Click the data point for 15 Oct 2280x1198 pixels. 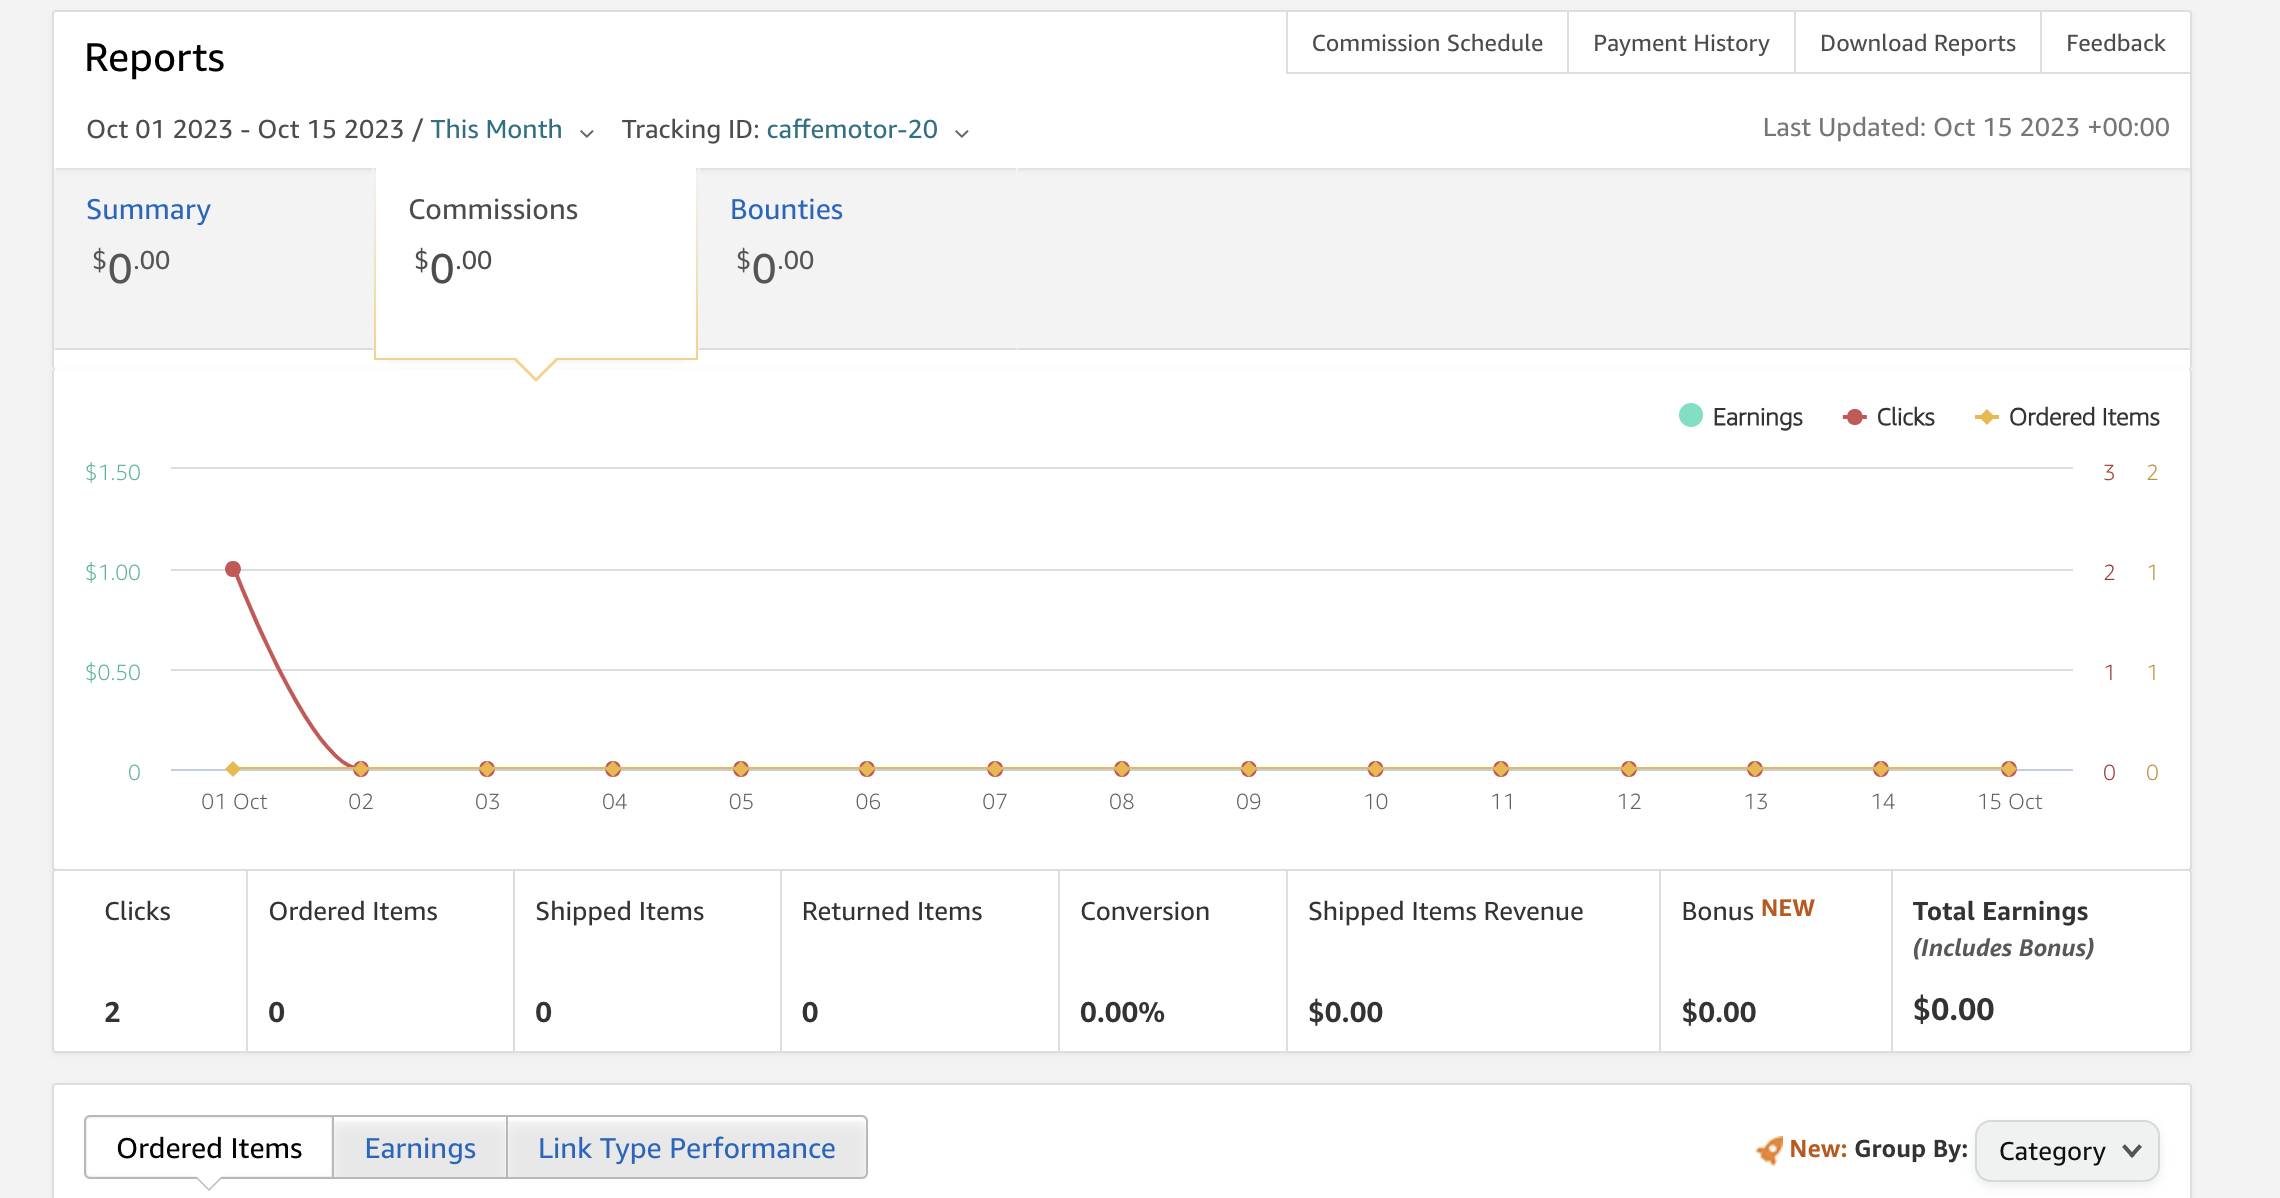[2009, 769]
